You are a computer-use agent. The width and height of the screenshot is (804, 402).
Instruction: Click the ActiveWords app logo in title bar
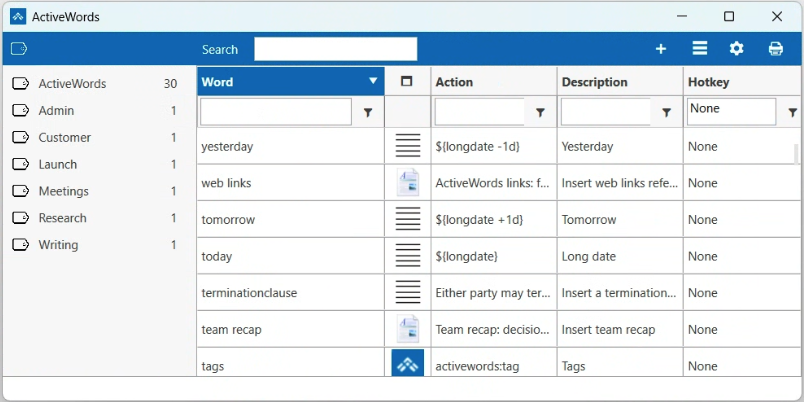(x=18, y=16)
